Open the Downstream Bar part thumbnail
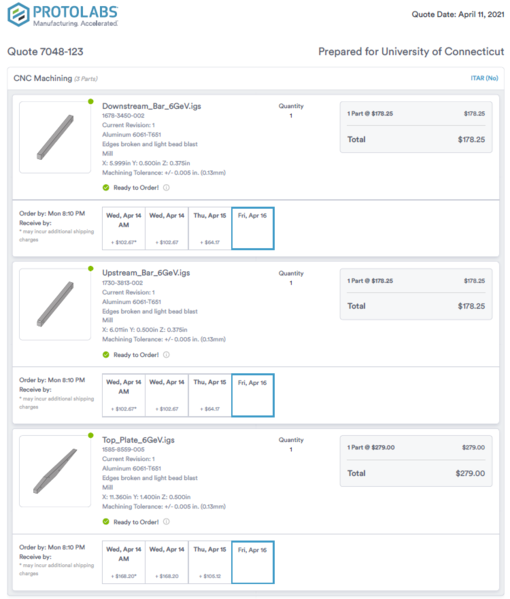The height and width of the screenshot is (599, 510). (x=55, y=137)
